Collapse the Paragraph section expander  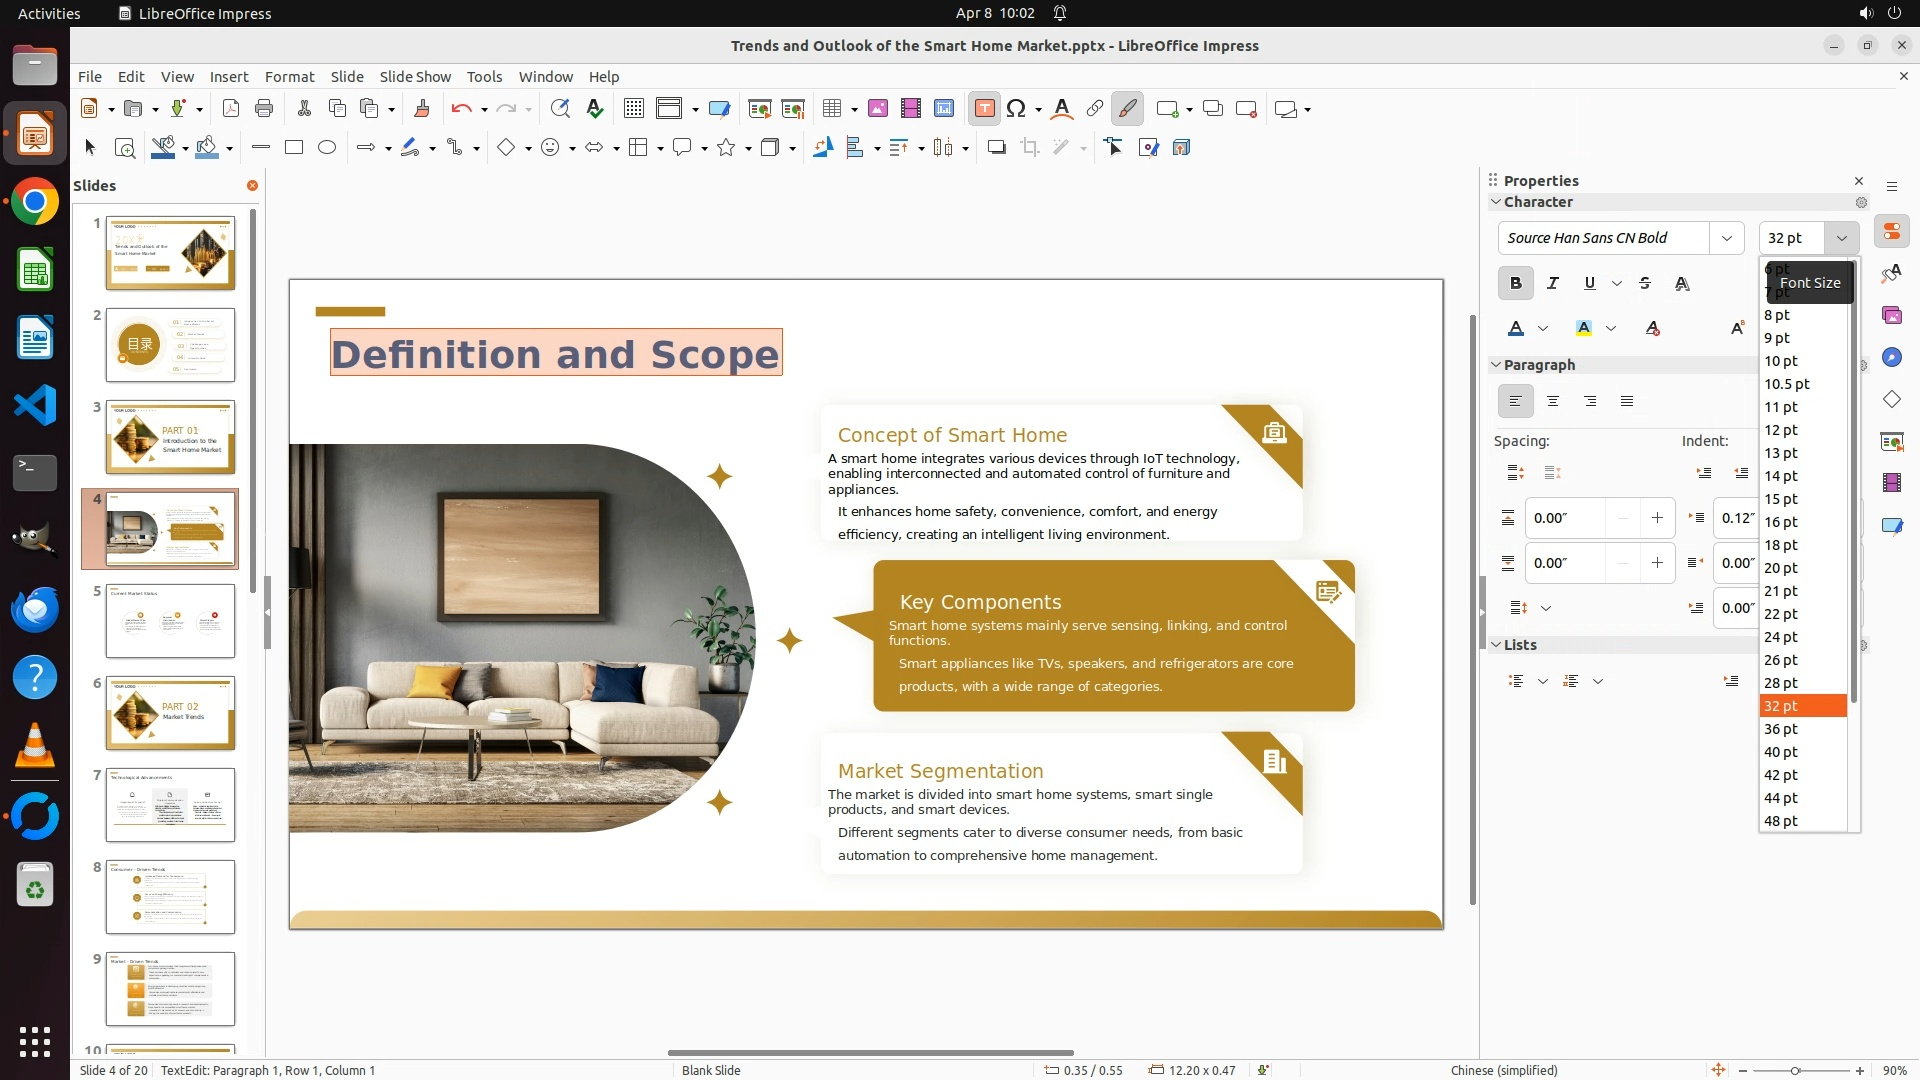[x=1497, y=365]
